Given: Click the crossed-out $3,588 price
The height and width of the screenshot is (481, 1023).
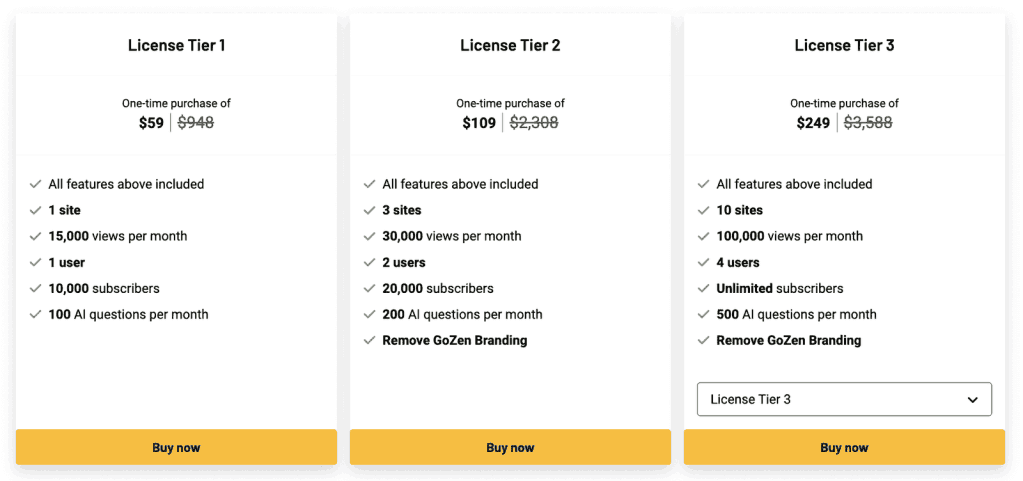Looking at the screenshot, I should point(868,123).
